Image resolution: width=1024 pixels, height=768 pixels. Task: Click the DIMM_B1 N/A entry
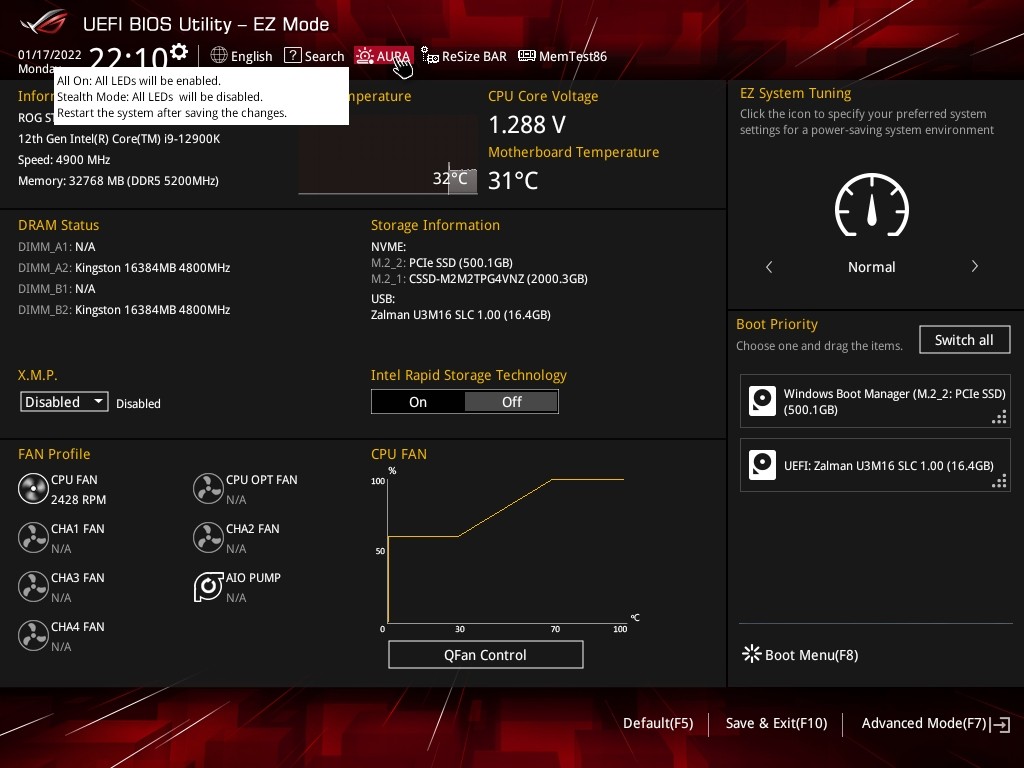coord(57,289)
